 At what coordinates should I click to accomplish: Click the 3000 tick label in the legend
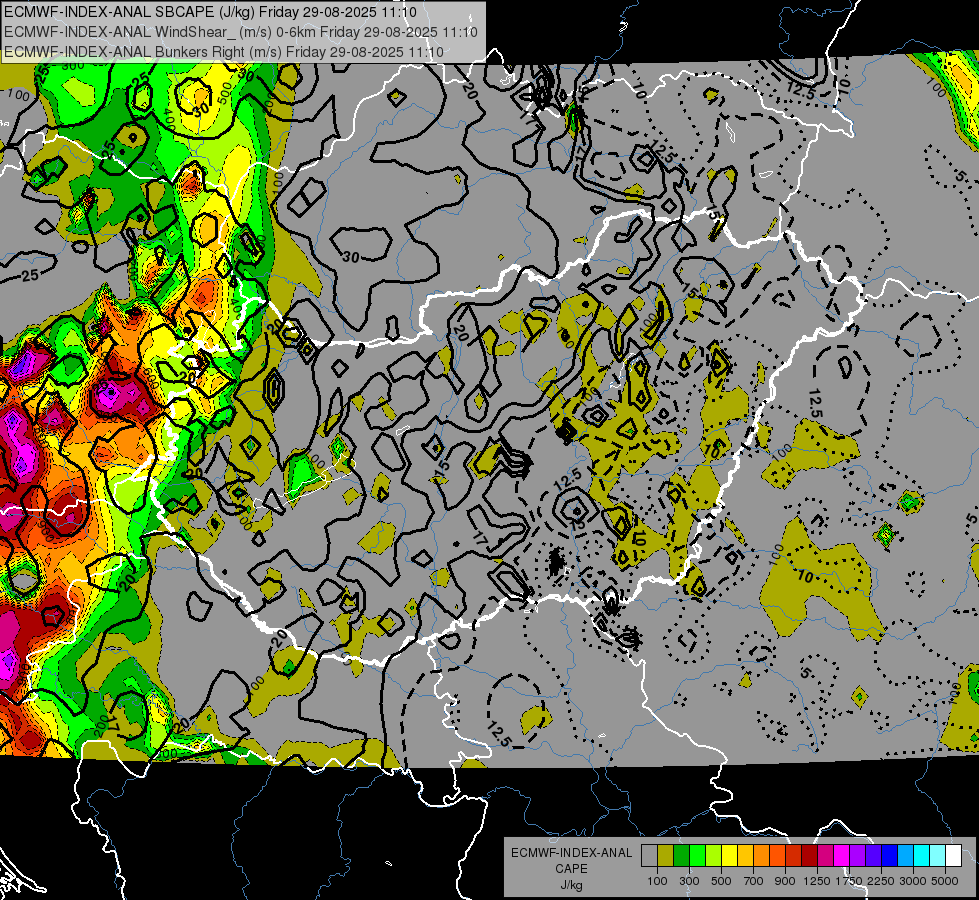pos(913,881)
